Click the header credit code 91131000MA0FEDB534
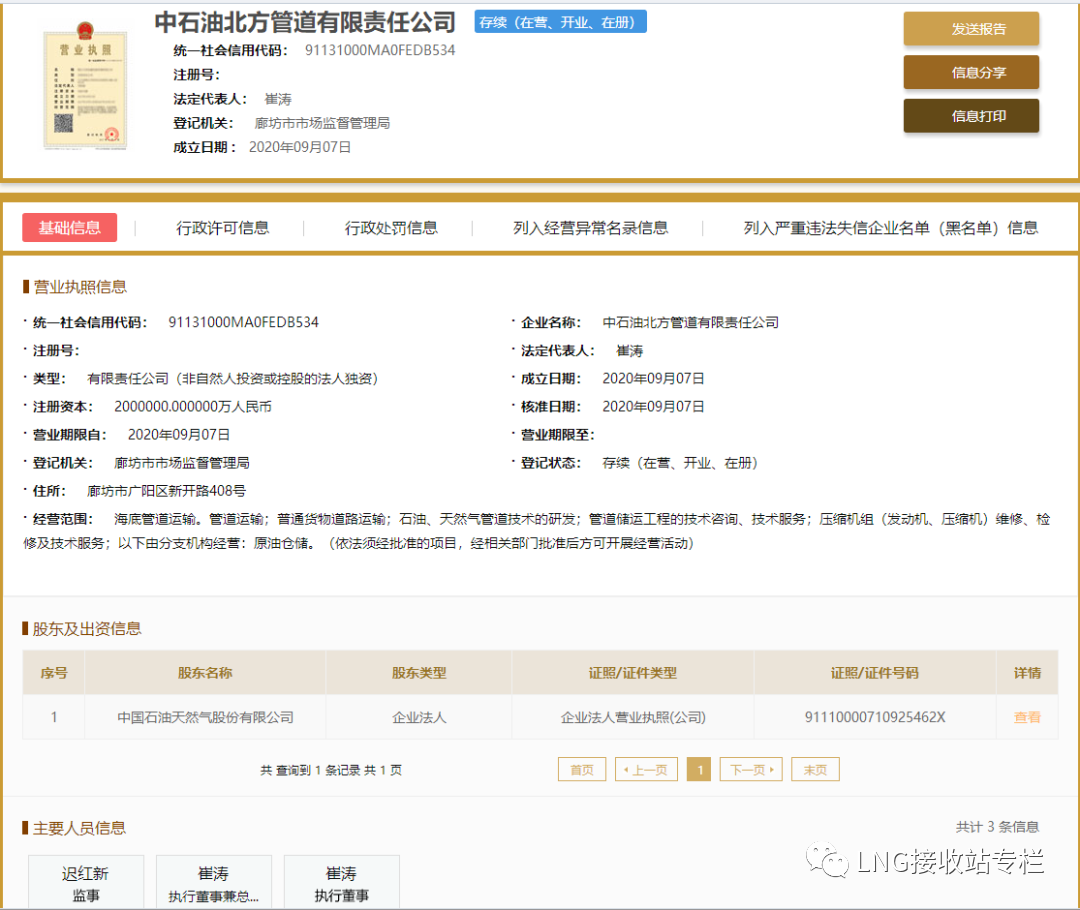The image size is (1080, 910). 380,50
